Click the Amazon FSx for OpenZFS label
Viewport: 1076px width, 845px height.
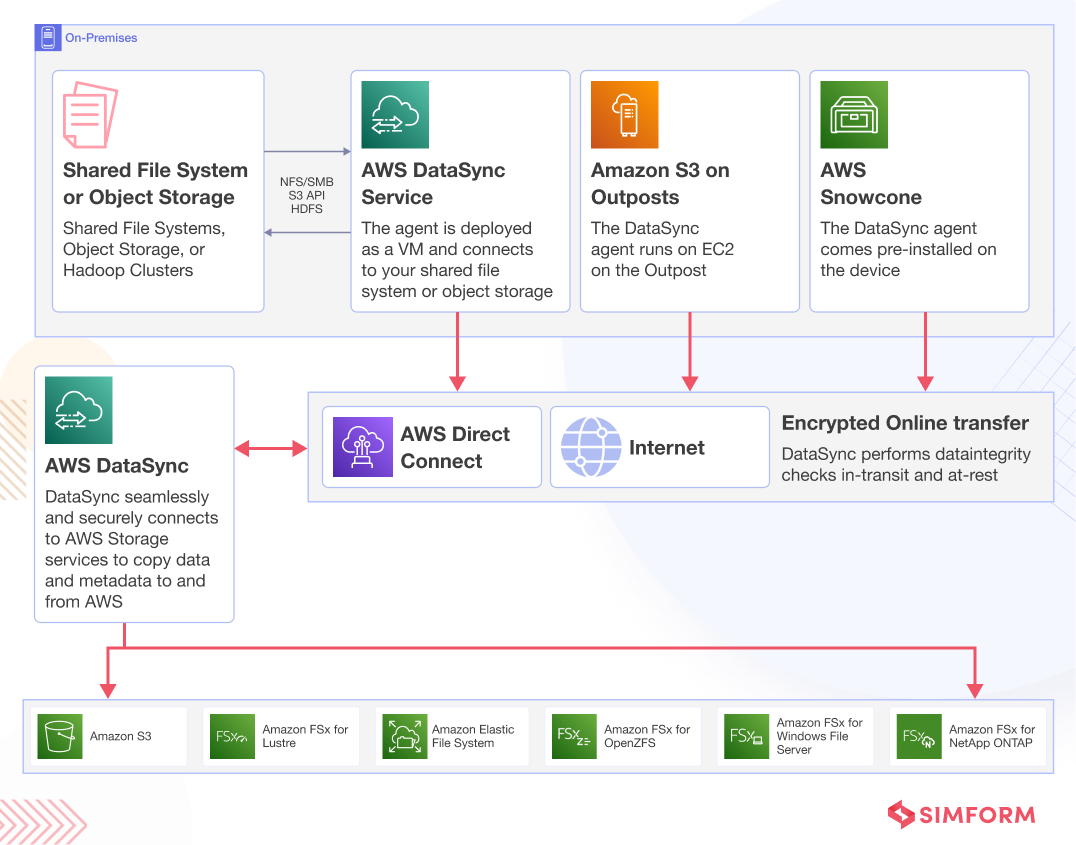[647, 737]
